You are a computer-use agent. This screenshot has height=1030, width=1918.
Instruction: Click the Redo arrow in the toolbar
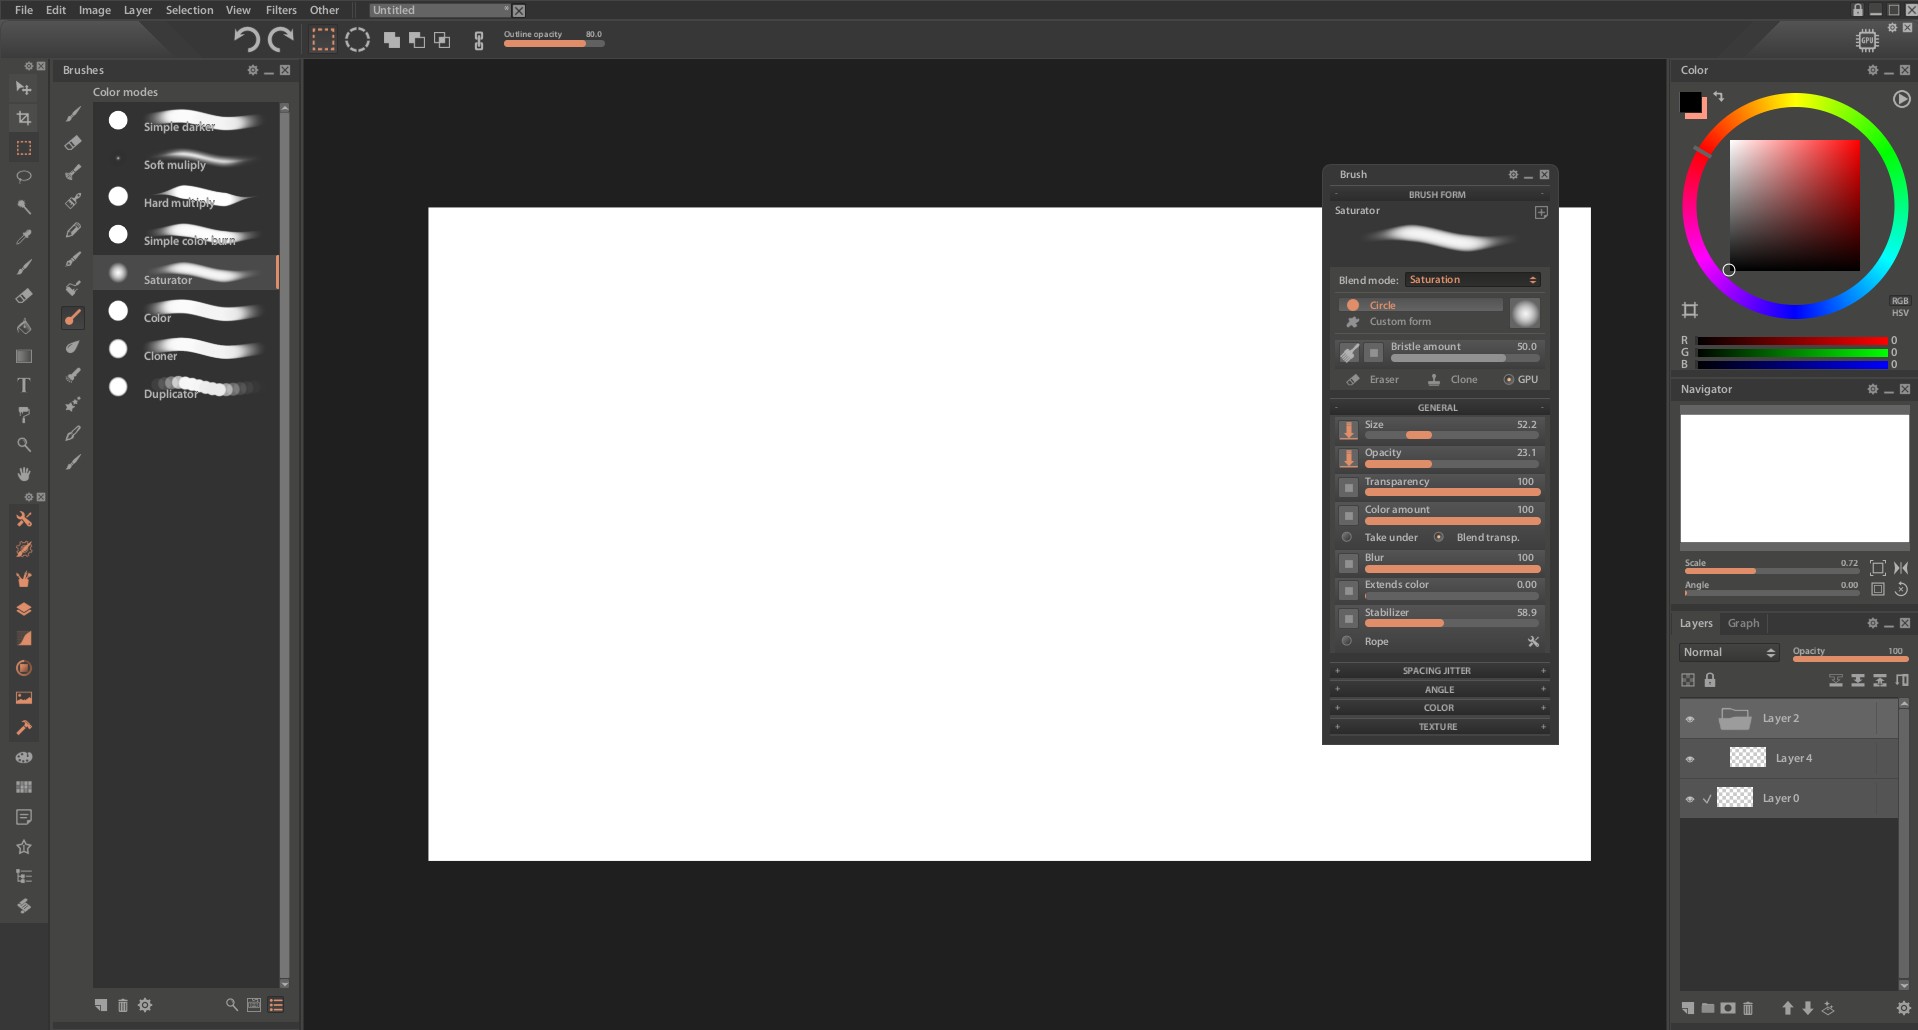tap(281, 39)
